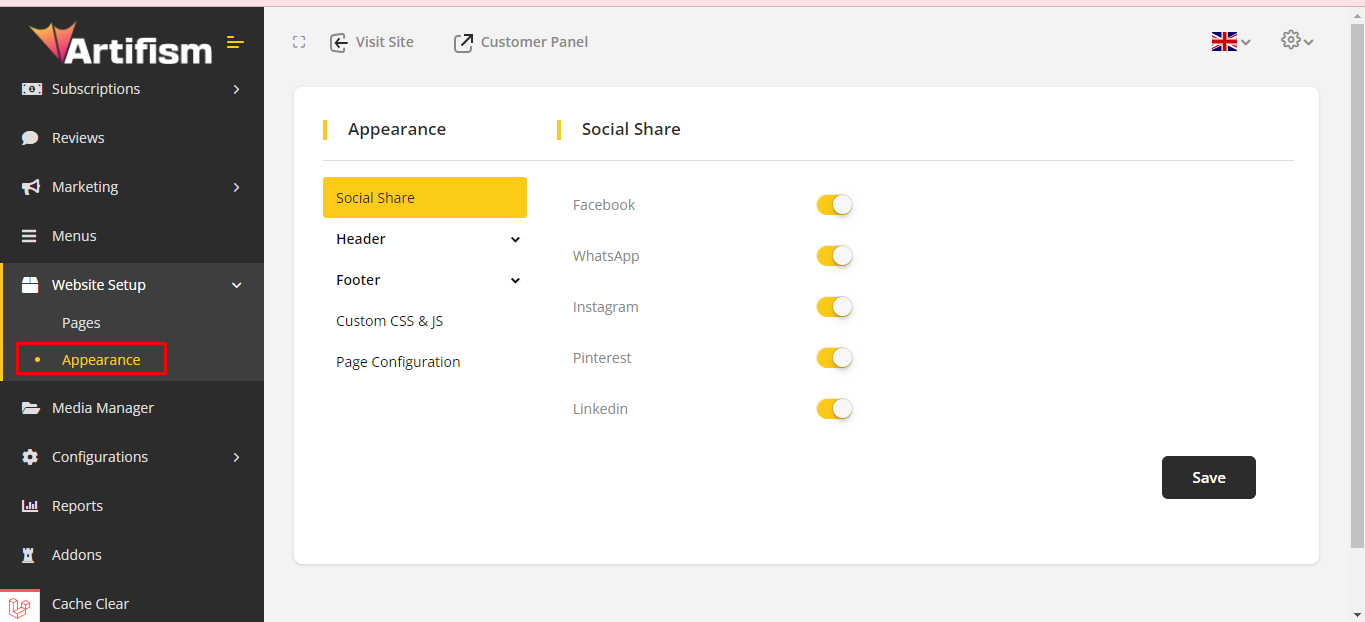Disable the WhatsApp share toggle
The height and width of the screenshot is (622, 1365).
tap(834, 256)
